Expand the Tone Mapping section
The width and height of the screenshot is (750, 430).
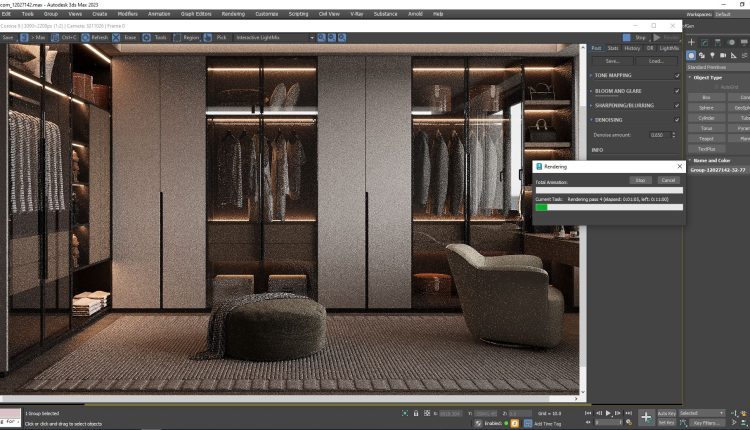point(591,76)
